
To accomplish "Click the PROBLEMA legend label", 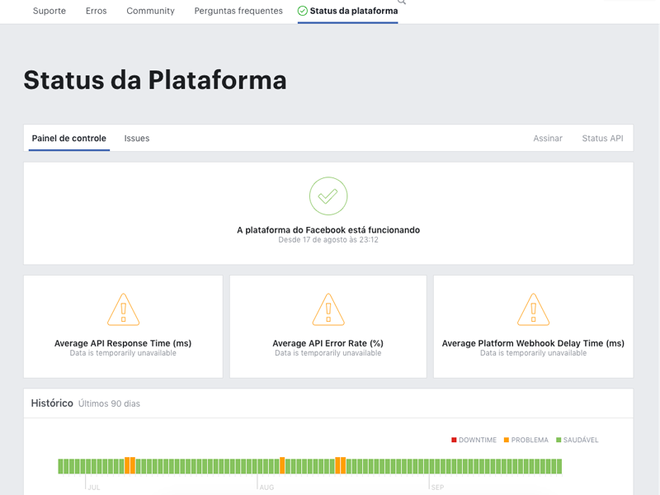I will click(x=530, y=440).
